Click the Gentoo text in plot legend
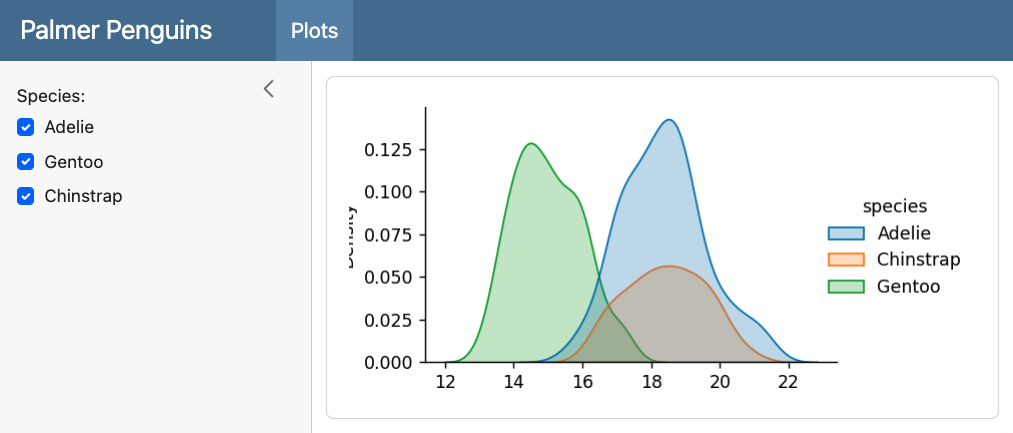1013x433 pixels. point(908,287)
